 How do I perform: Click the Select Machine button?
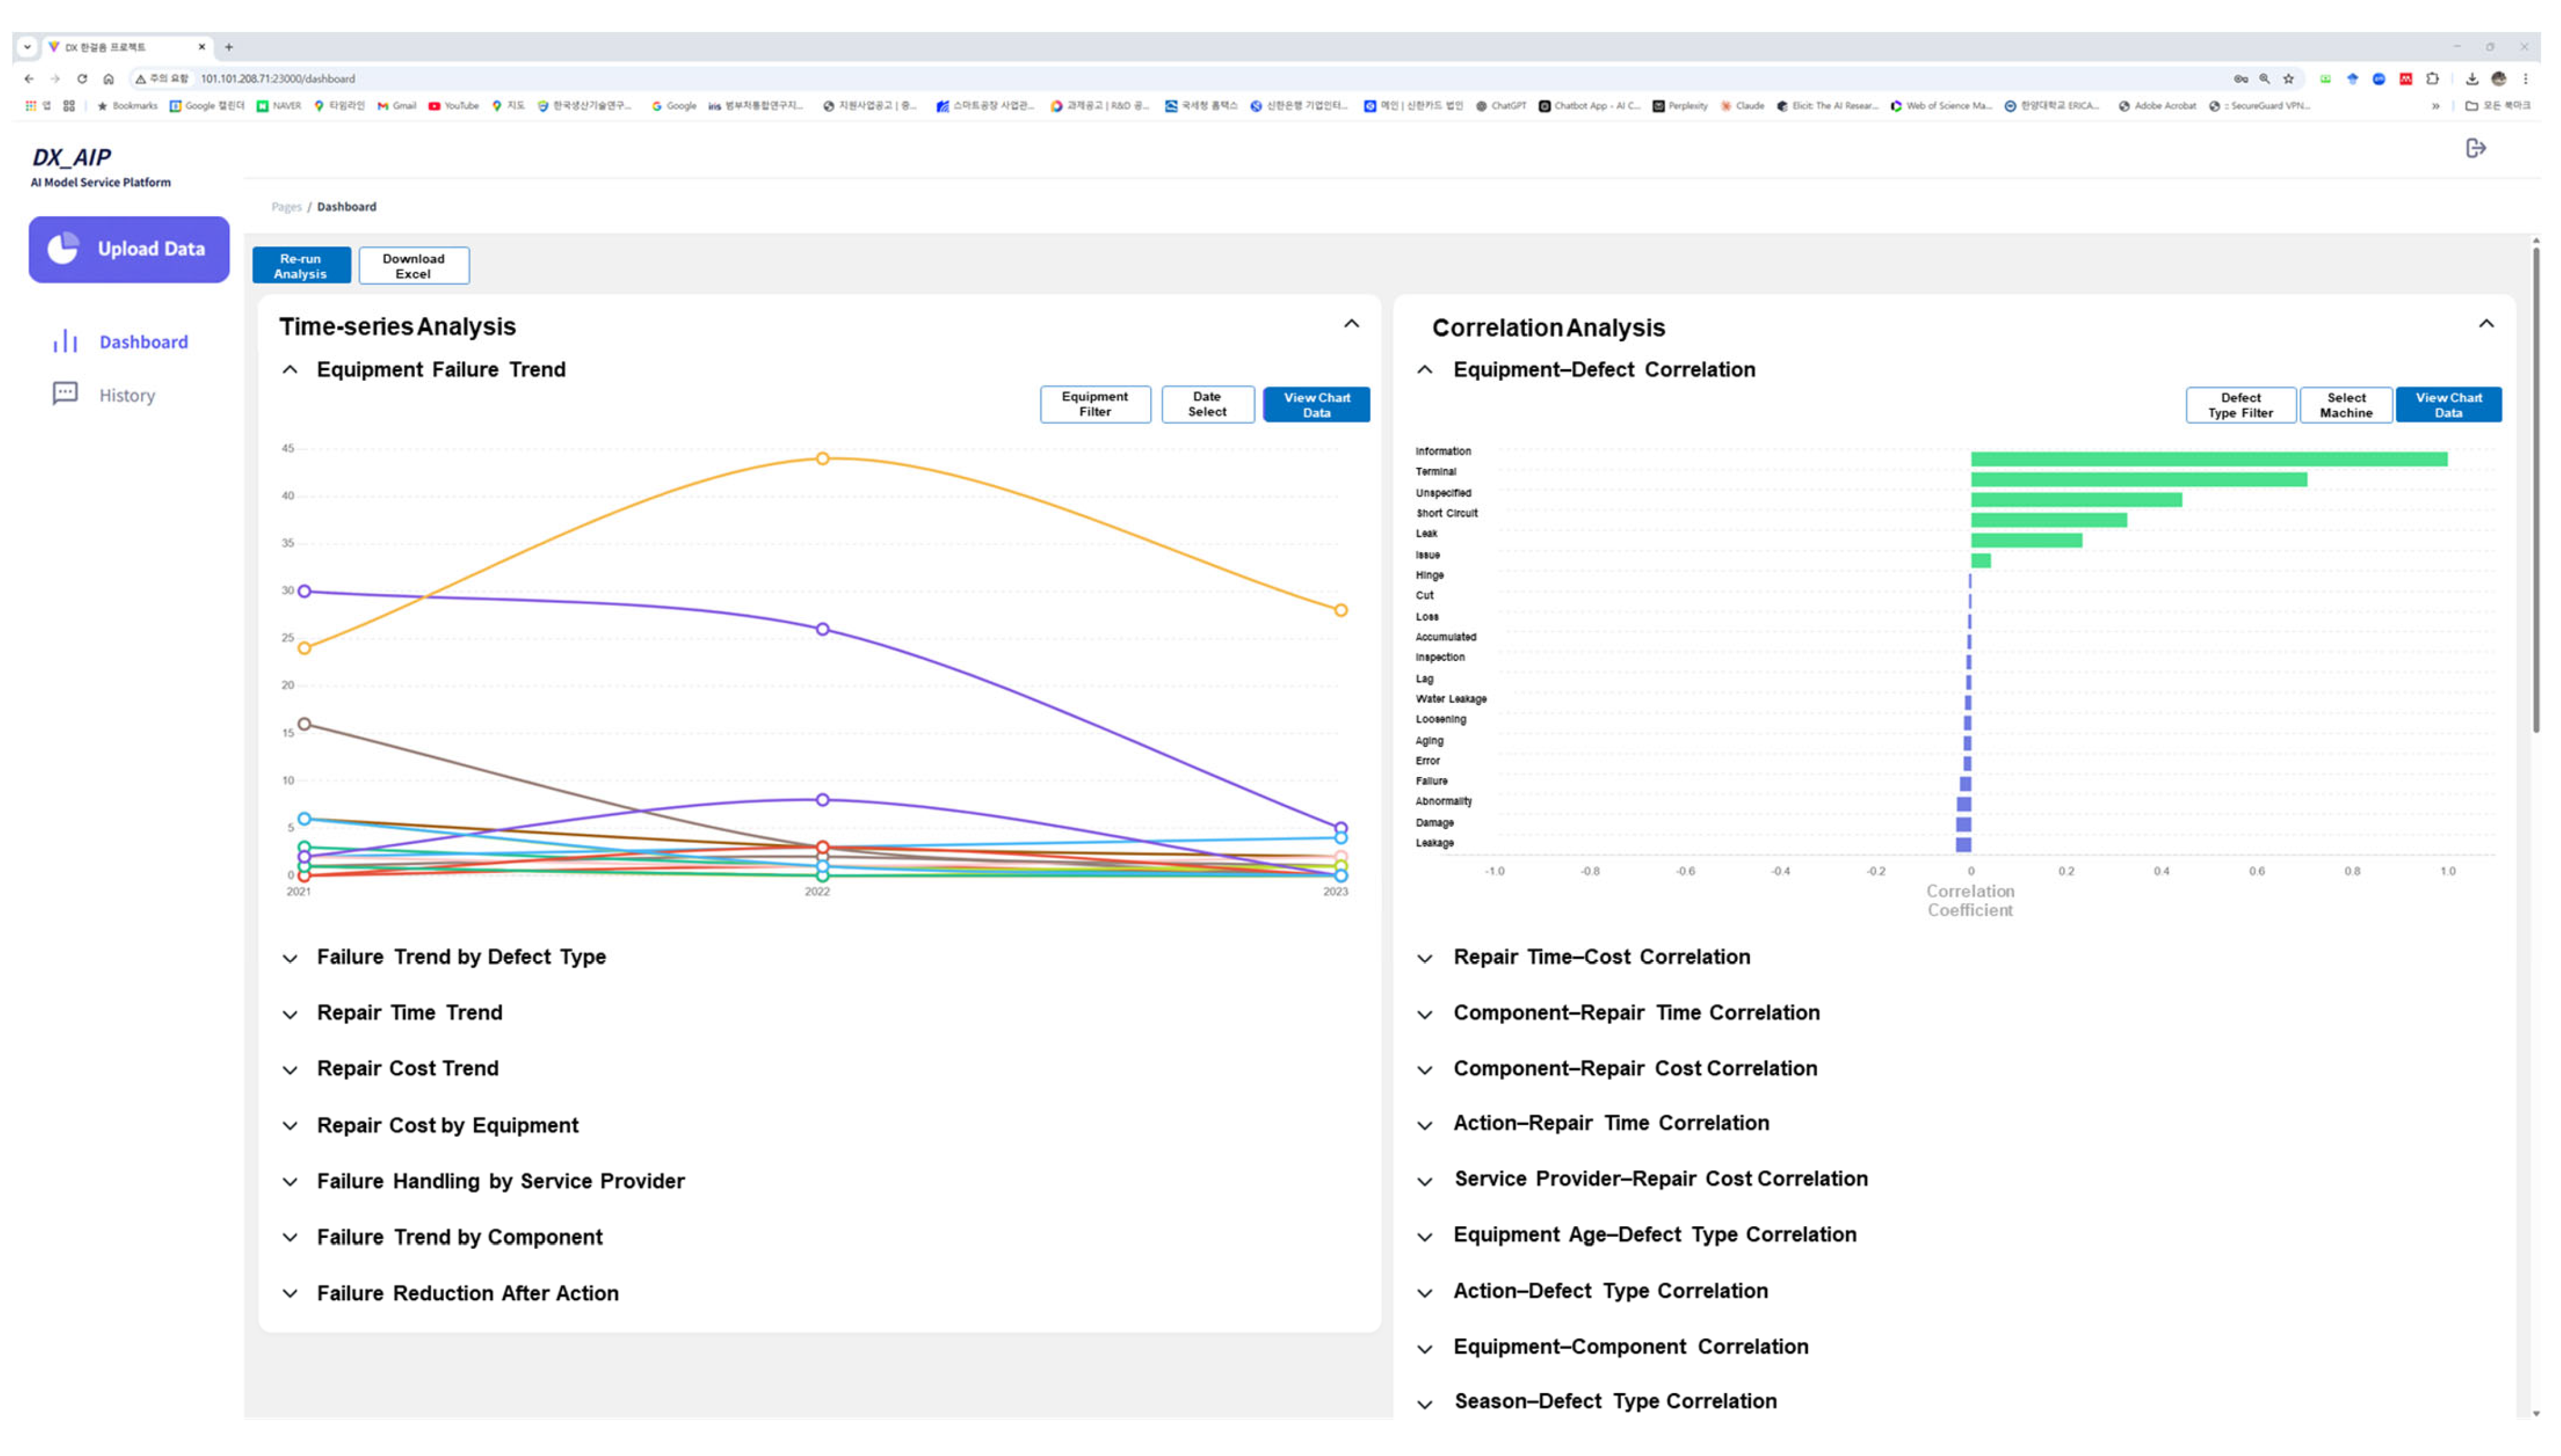(2345, 405)
